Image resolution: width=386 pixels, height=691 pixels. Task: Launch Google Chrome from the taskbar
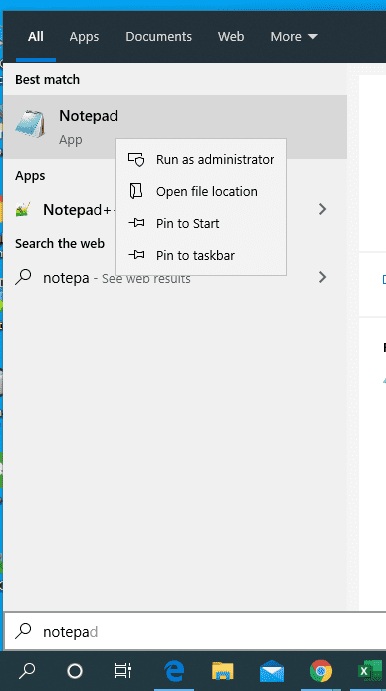tap(321, 671)
